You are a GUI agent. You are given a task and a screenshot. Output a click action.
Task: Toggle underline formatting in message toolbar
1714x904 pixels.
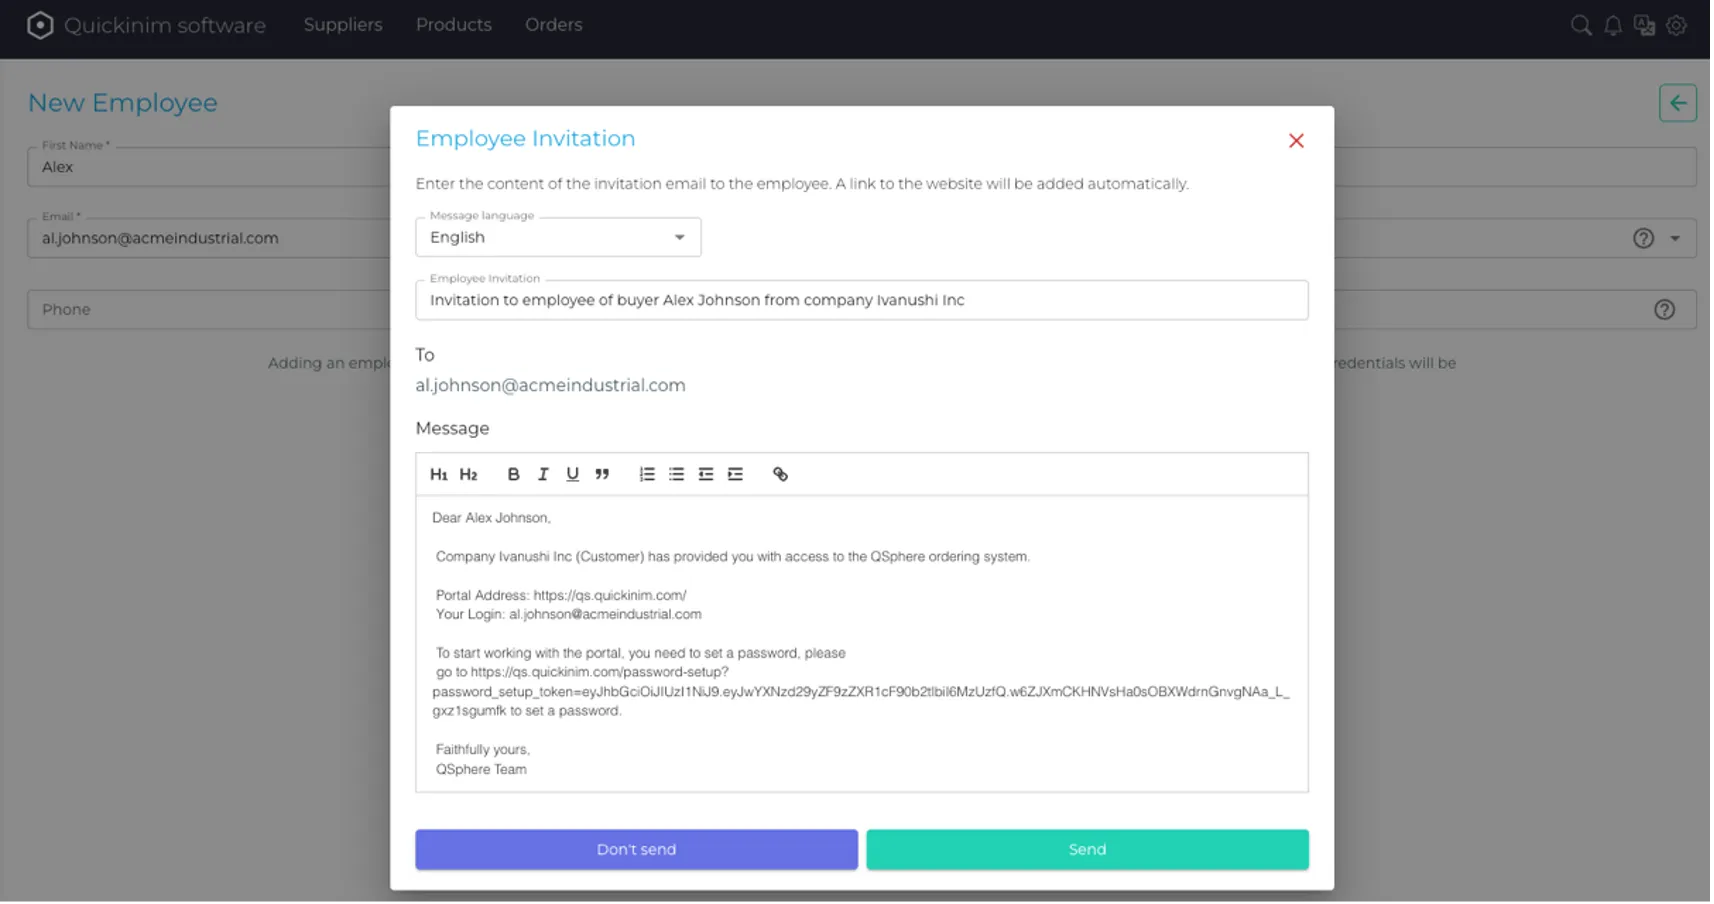click(x=572, y=474)
